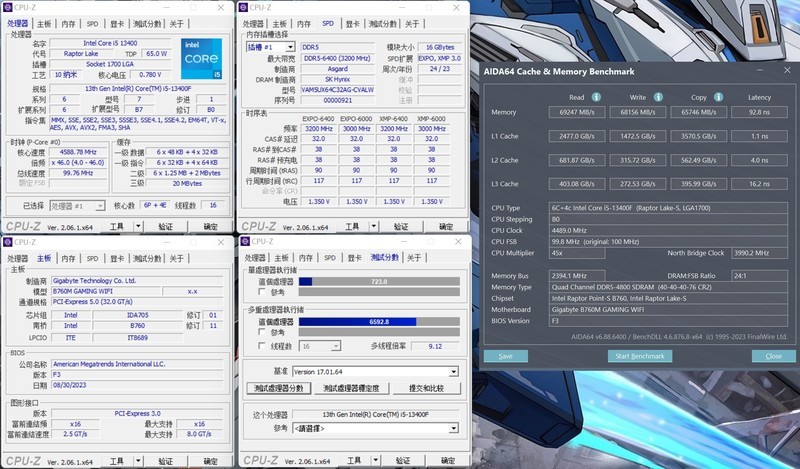This screenshot has width=800, height=469.
Task: Click the L1 Cache Write 1472.5 GB/s field
Action: [x=638, y=136]
